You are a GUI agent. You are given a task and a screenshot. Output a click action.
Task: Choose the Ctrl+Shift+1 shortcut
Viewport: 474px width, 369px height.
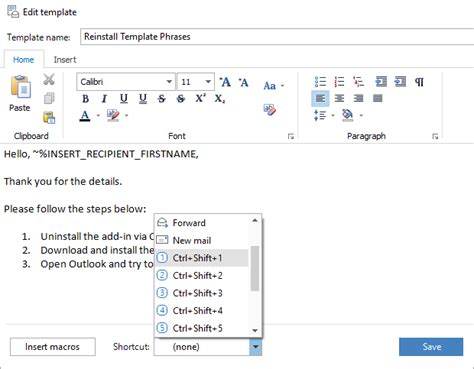(202, 258)
